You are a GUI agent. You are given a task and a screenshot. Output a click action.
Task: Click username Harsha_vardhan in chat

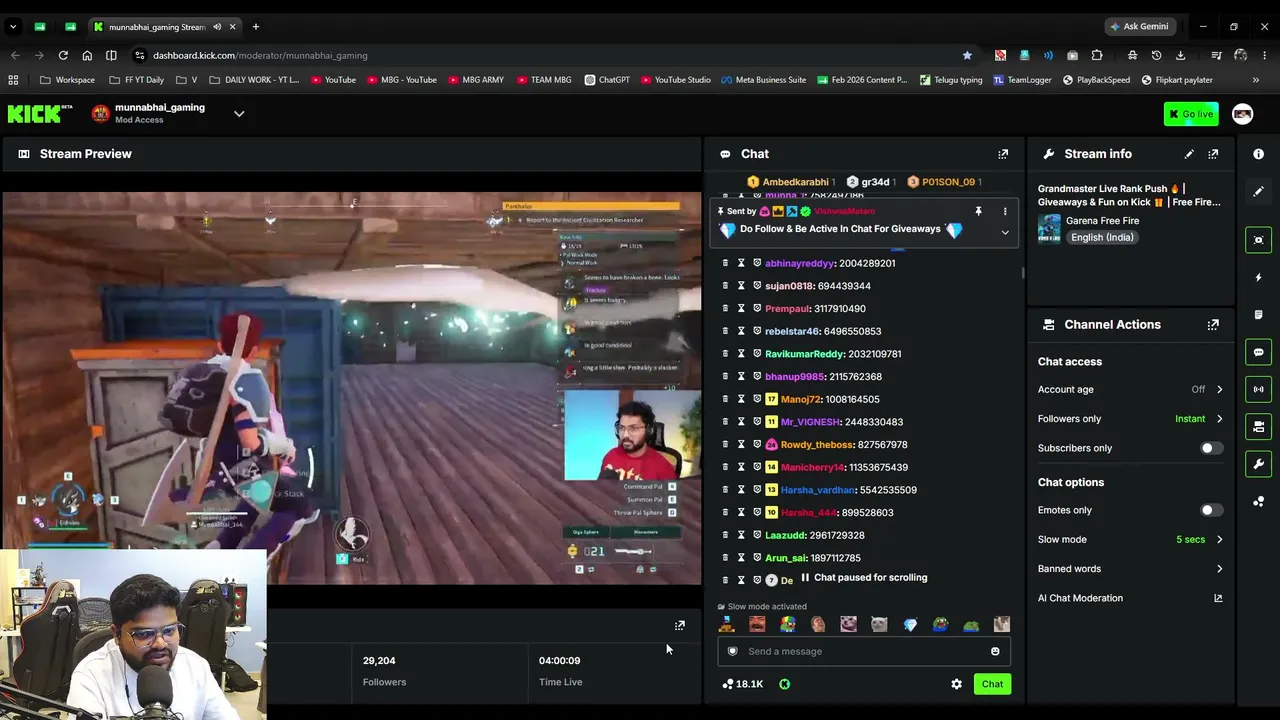click(x=818, y=490)
